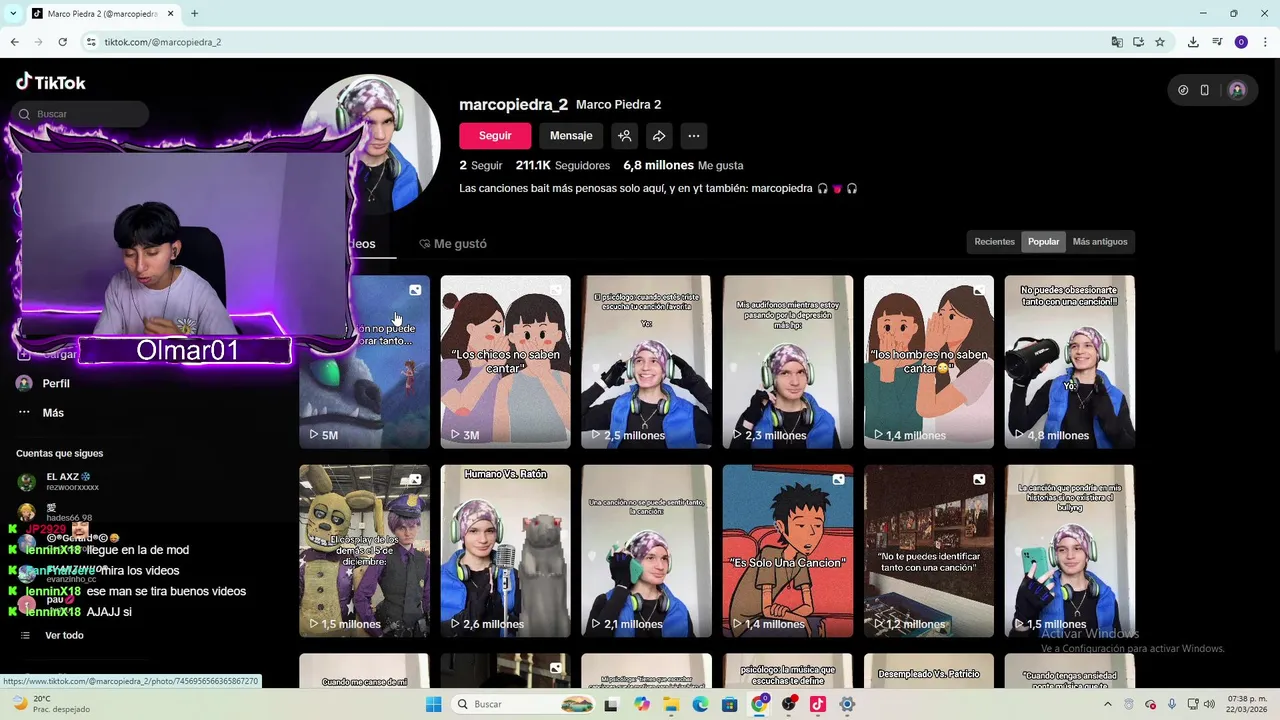This screenshot has width=1280, height=720.
Task: View the 211.1K Seguidores list
Action: coord(562,165)
